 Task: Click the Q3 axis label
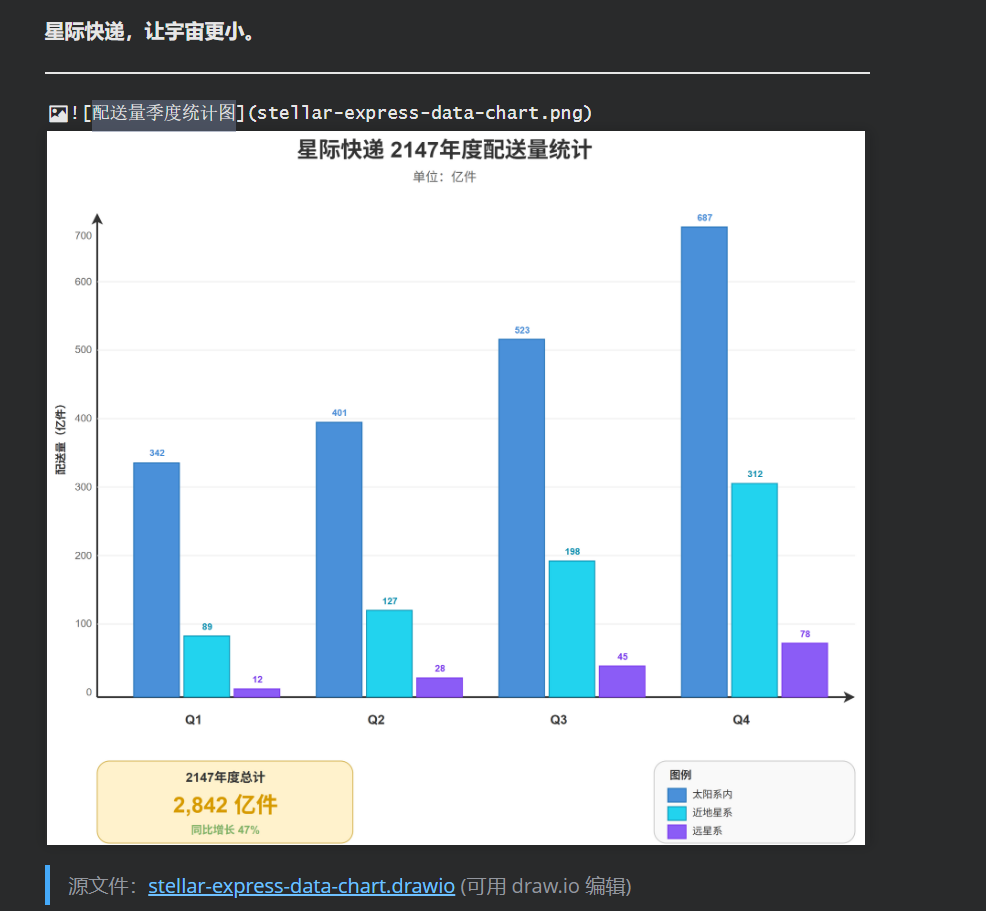coord(558,720)
